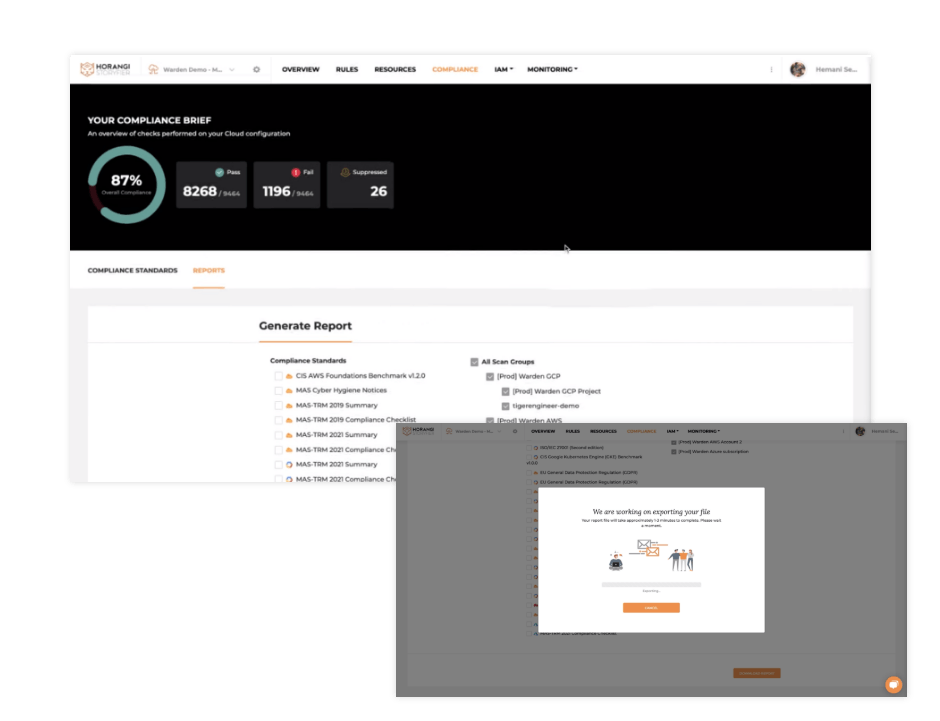Open the three-dot menu in overlay window header
The image size is (940, 721).
843,431
